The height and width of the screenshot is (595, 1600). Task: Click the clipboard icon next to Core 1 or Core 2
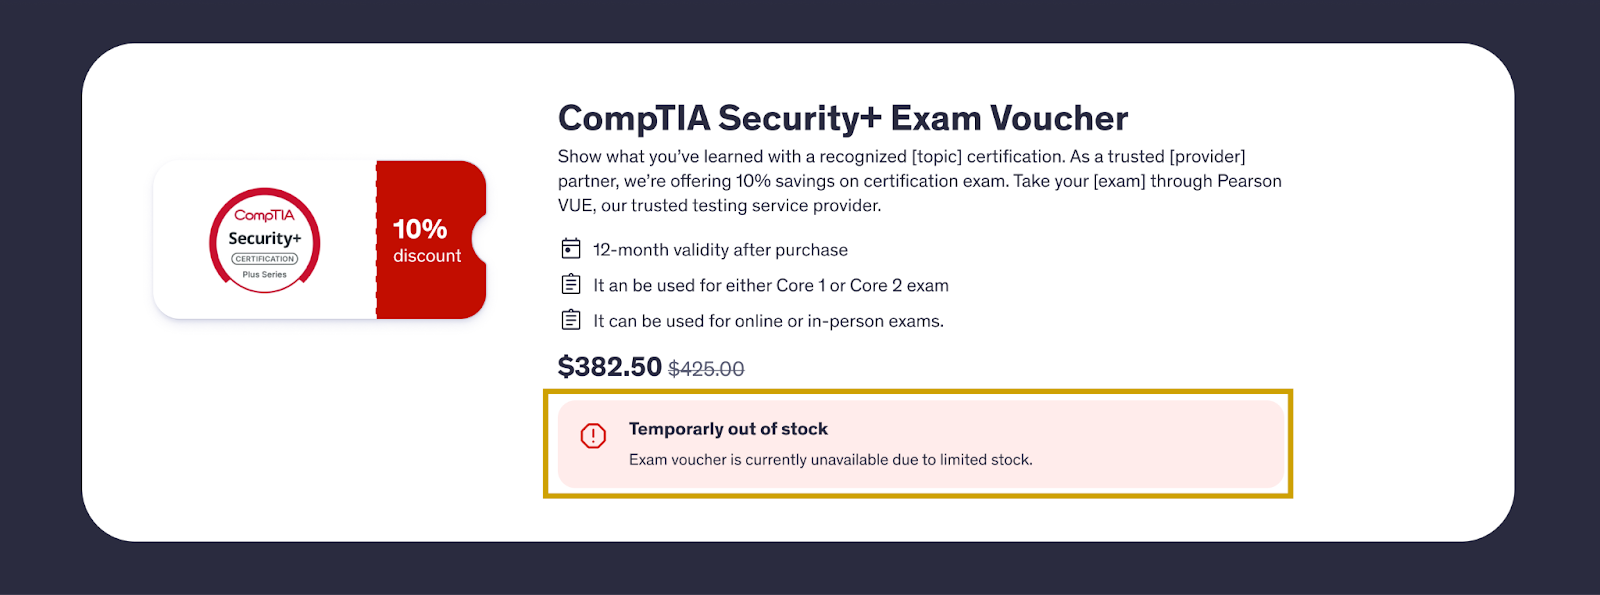[571, 285]
